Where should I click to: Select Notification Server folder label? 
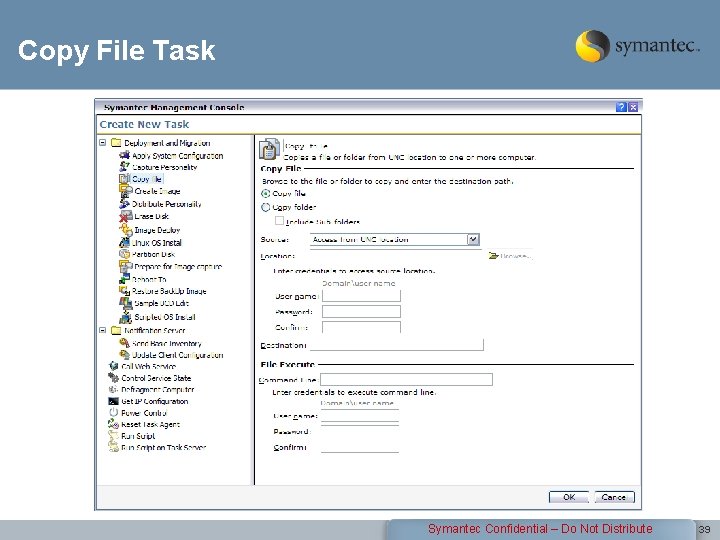[x=154, y=330]
